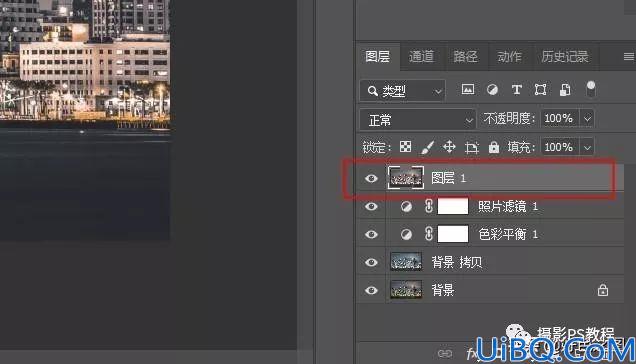
Task: Click mask link icon on 色彩平衡 1
Action: (x=429, y=234)
